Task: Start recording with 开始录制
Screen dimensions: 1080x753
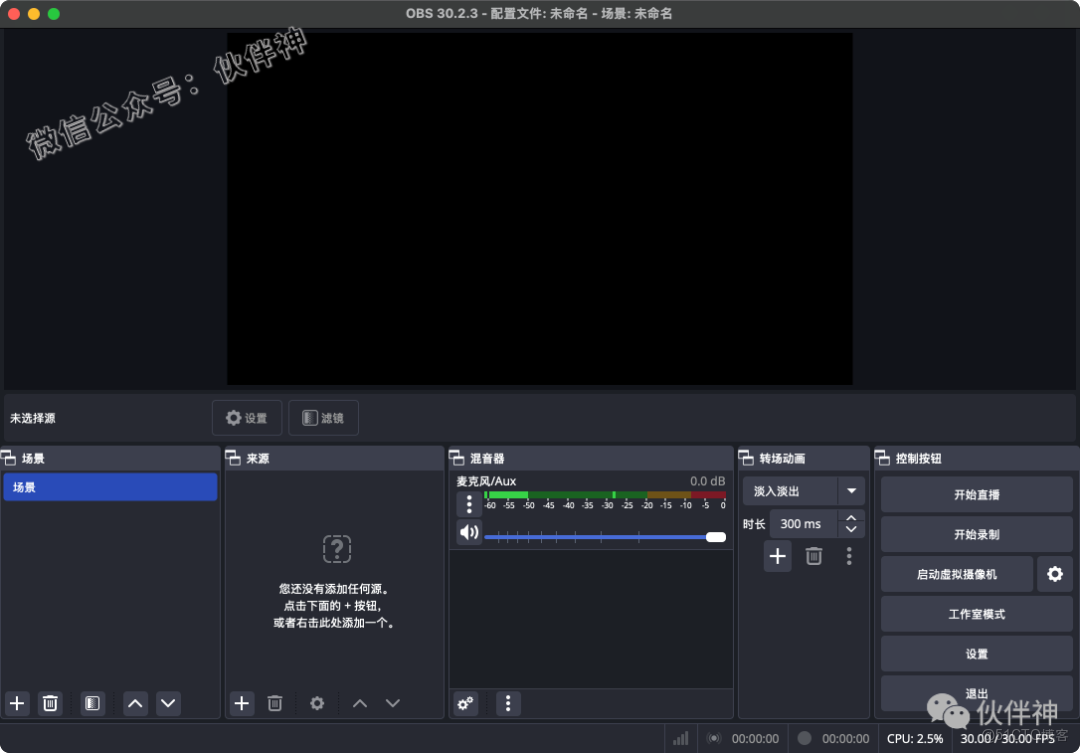Action: coord(975,534)
